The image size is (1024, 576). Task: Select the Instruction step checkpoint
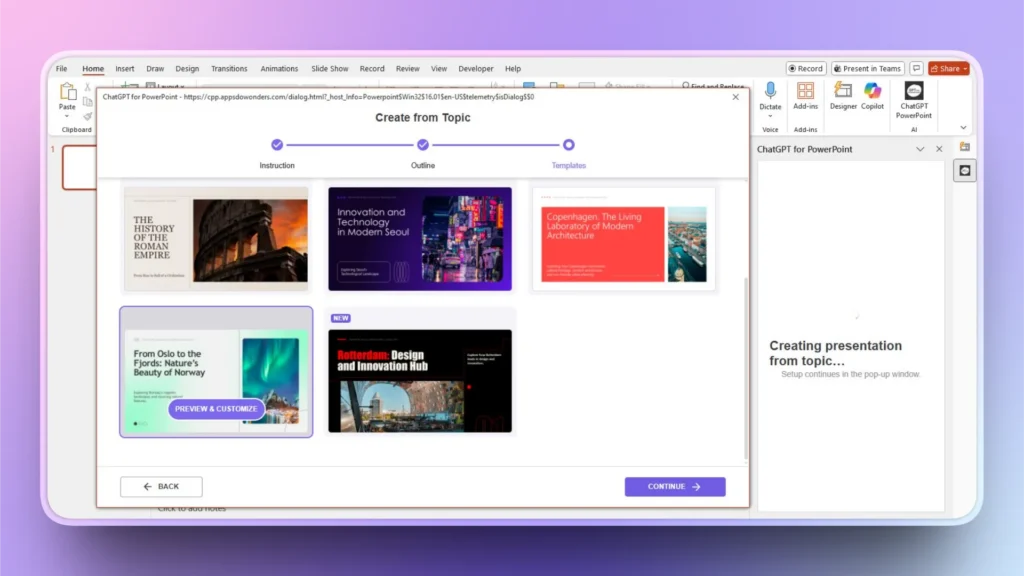point(277,144)
